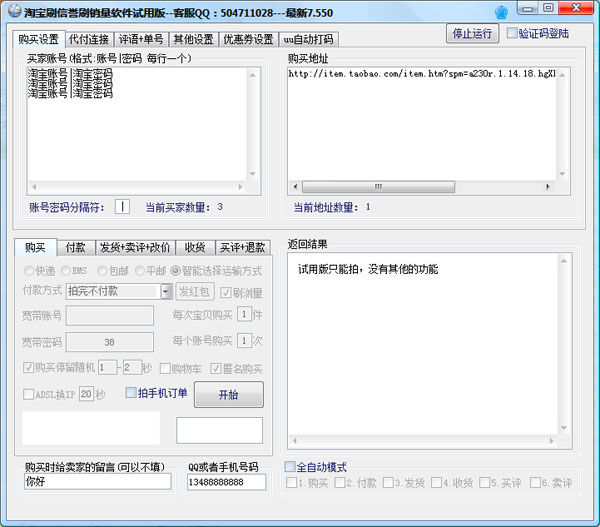Enable 拍手机订单 checkbox
The image size is (600, 527).
coord(131,392)
